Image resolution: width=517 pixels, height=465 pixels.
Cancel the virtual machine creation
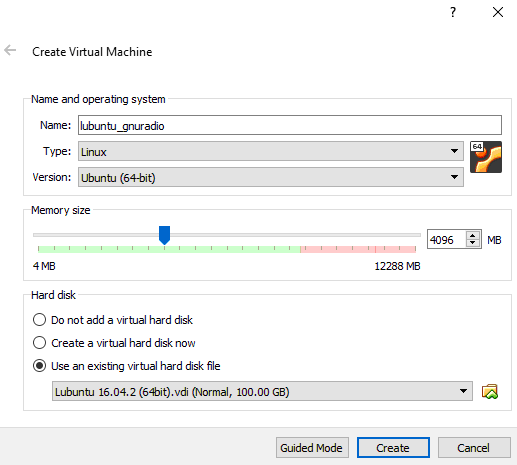474,448
